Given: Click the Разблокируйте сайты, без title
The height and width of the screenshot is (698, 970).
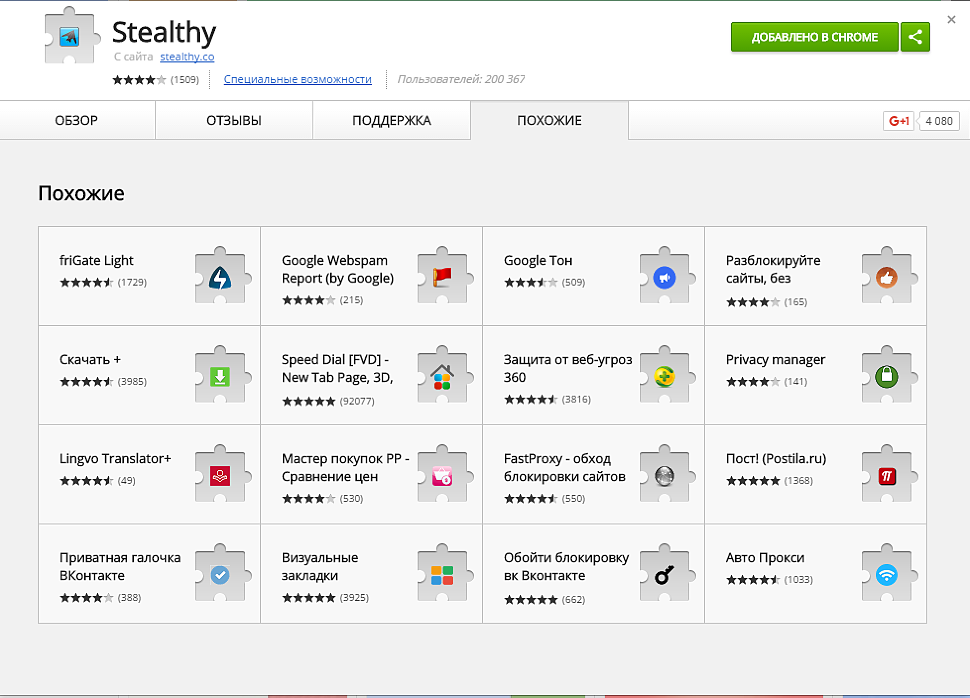Looking at the screenshot, I should tap(773, 269).
